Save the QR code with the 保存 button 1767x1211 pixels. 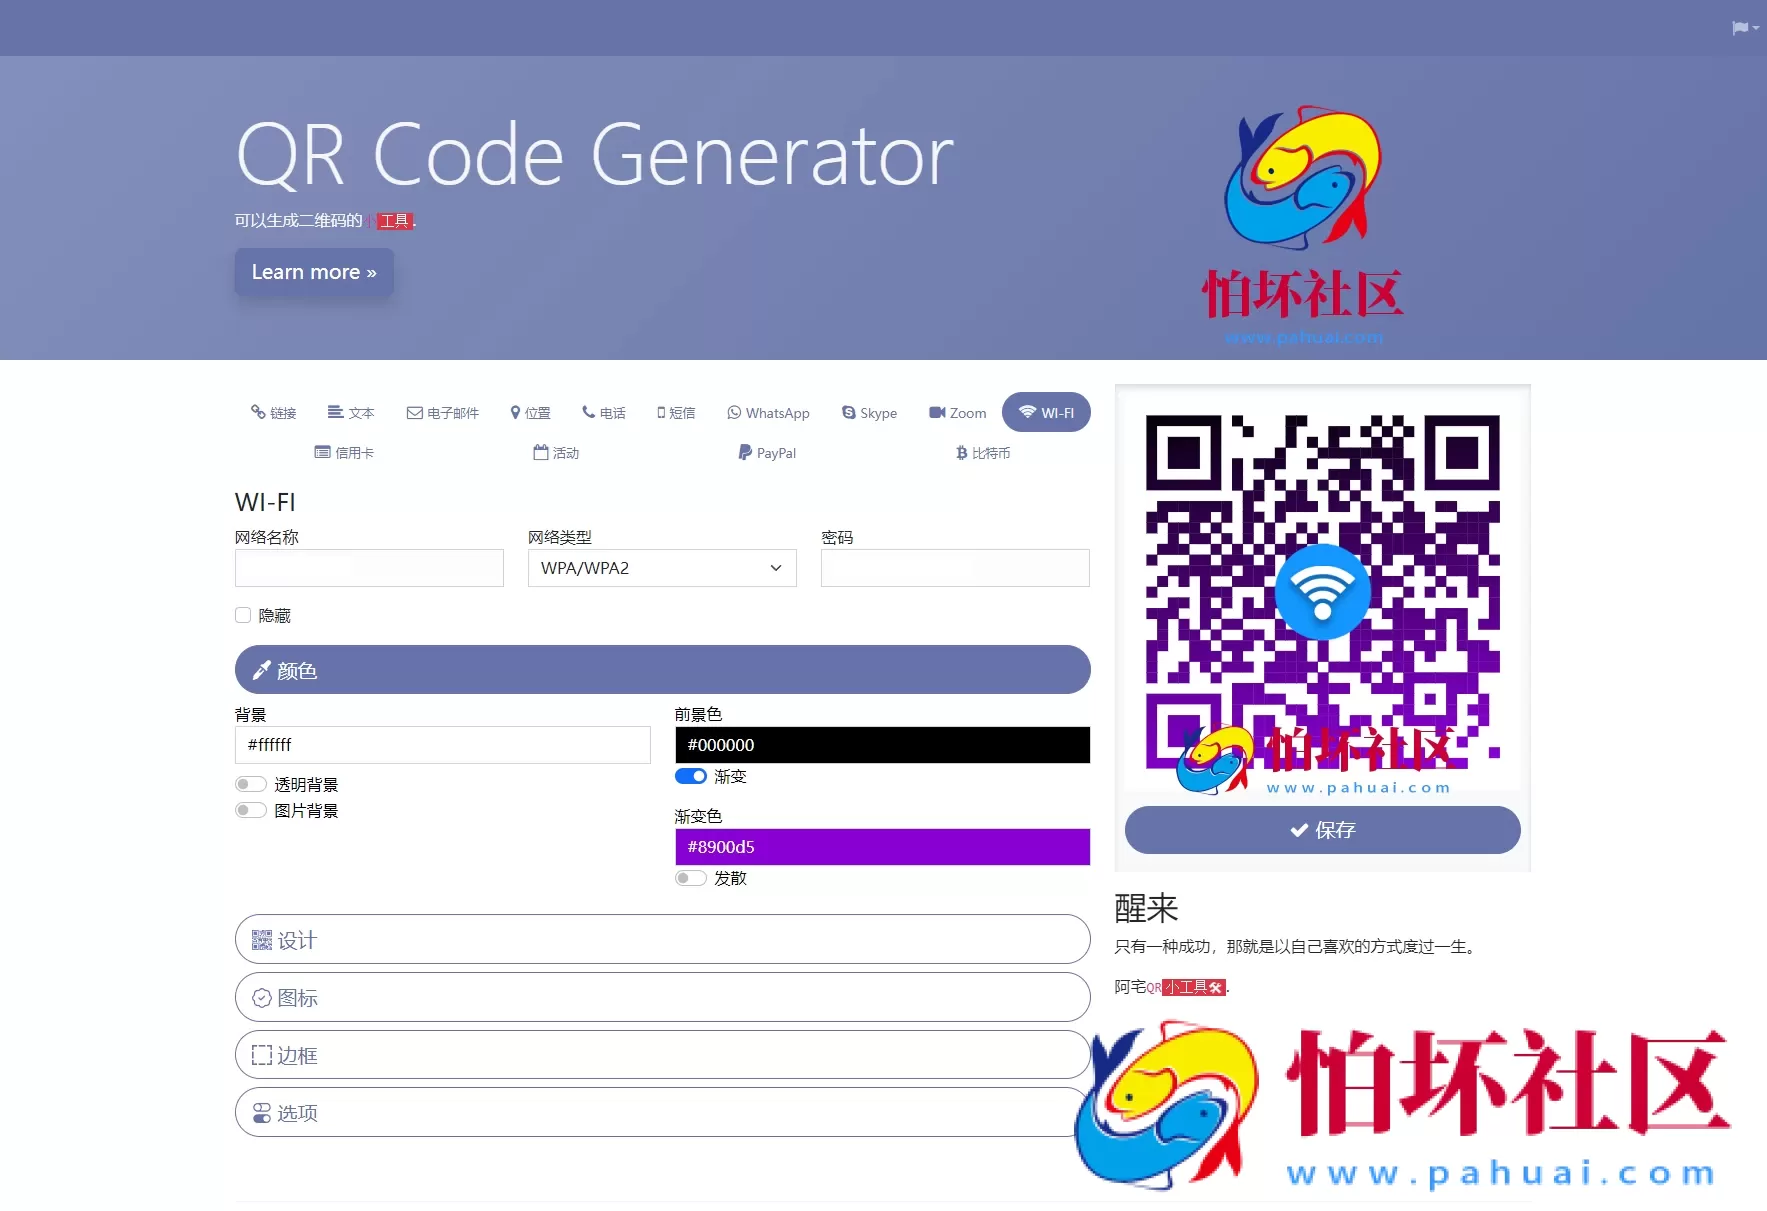(1322, 829)
